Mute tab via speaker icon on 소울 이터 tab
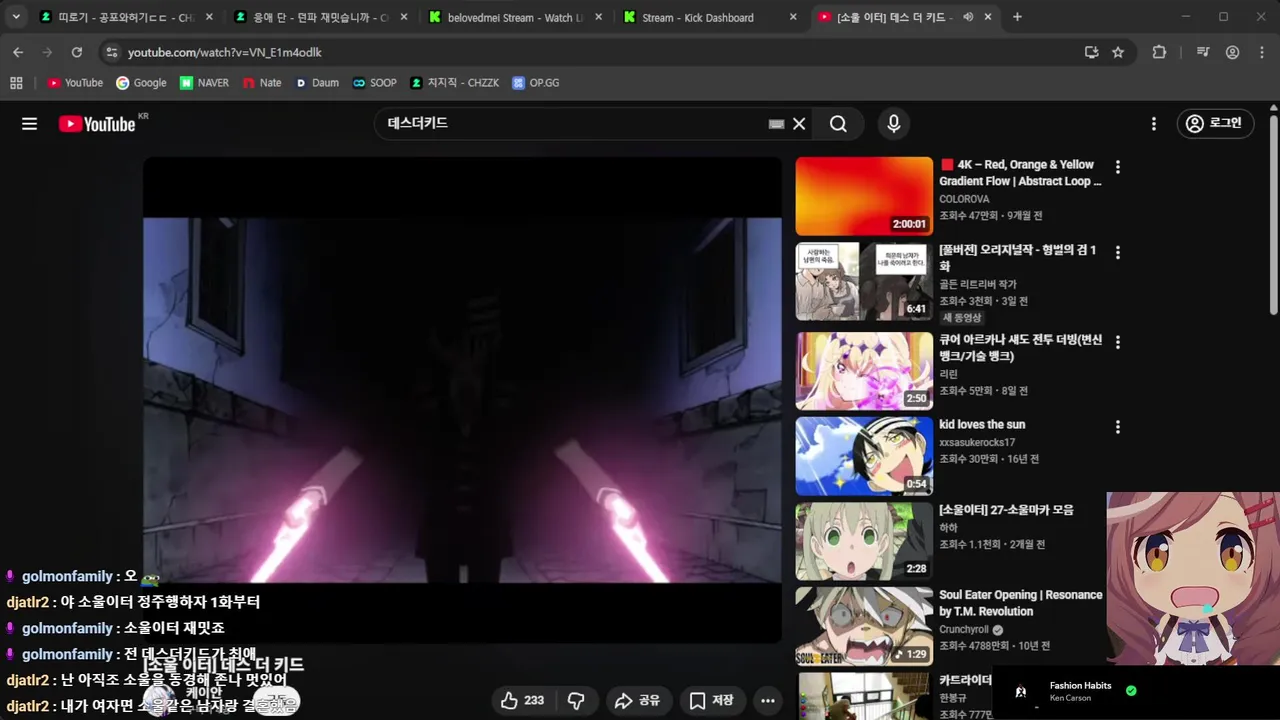 point(968,17)
